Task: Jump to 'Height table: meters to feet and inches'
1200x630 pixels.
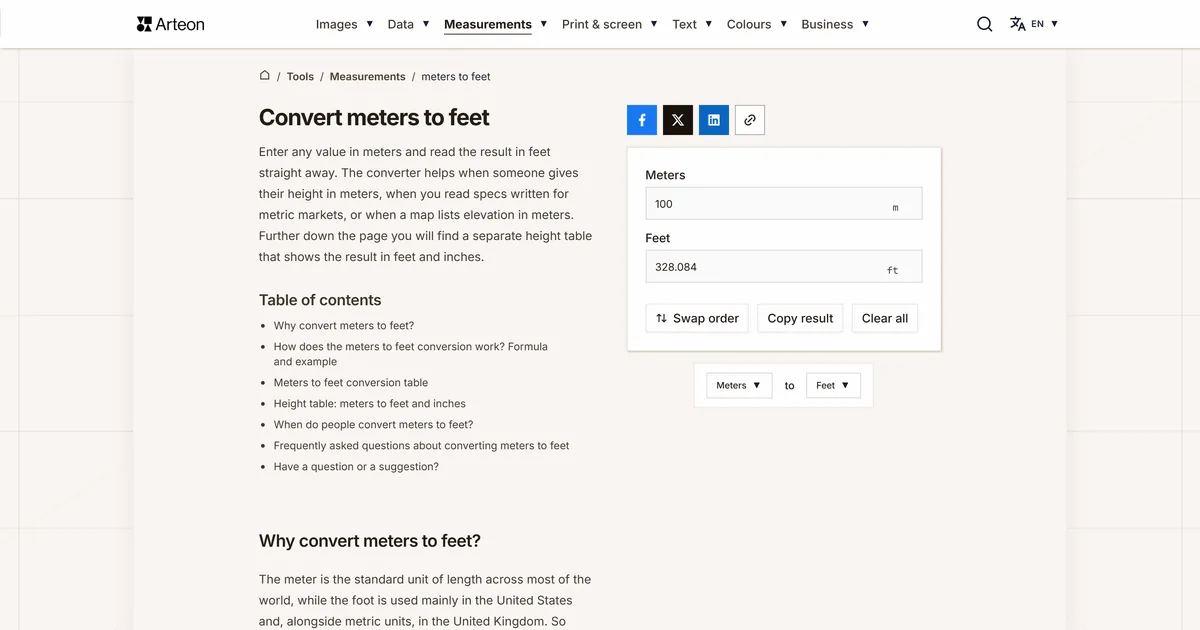Action: click(370, 403)
